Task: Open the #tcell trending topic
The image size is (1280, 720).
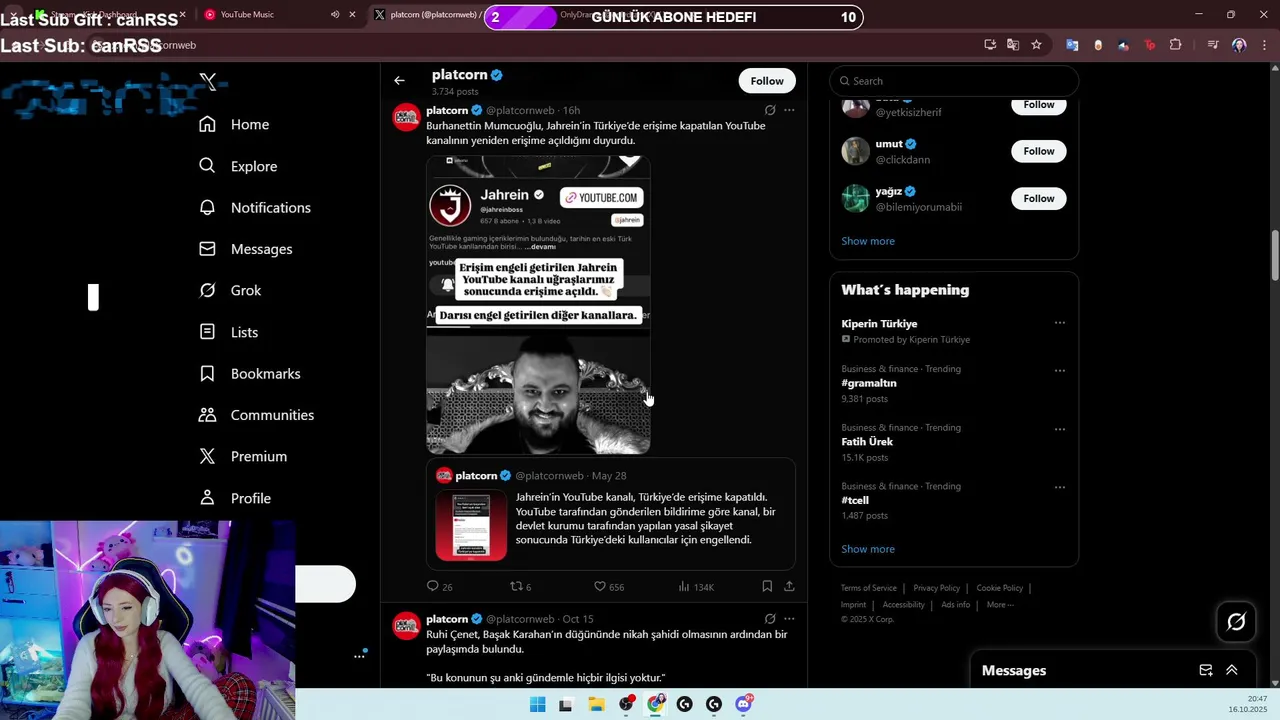Action: pyautogui.click(x=855, y=500)
